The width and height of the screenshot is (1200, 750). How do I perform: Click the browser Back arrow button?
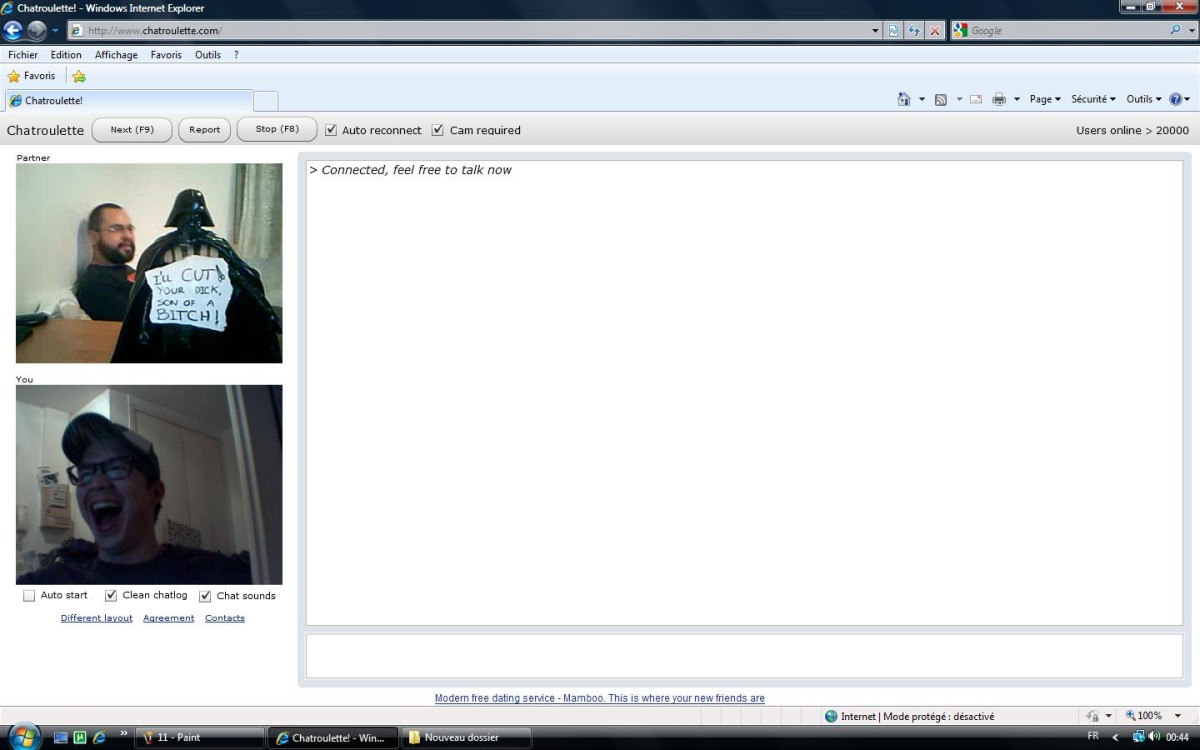click(14, 30)
